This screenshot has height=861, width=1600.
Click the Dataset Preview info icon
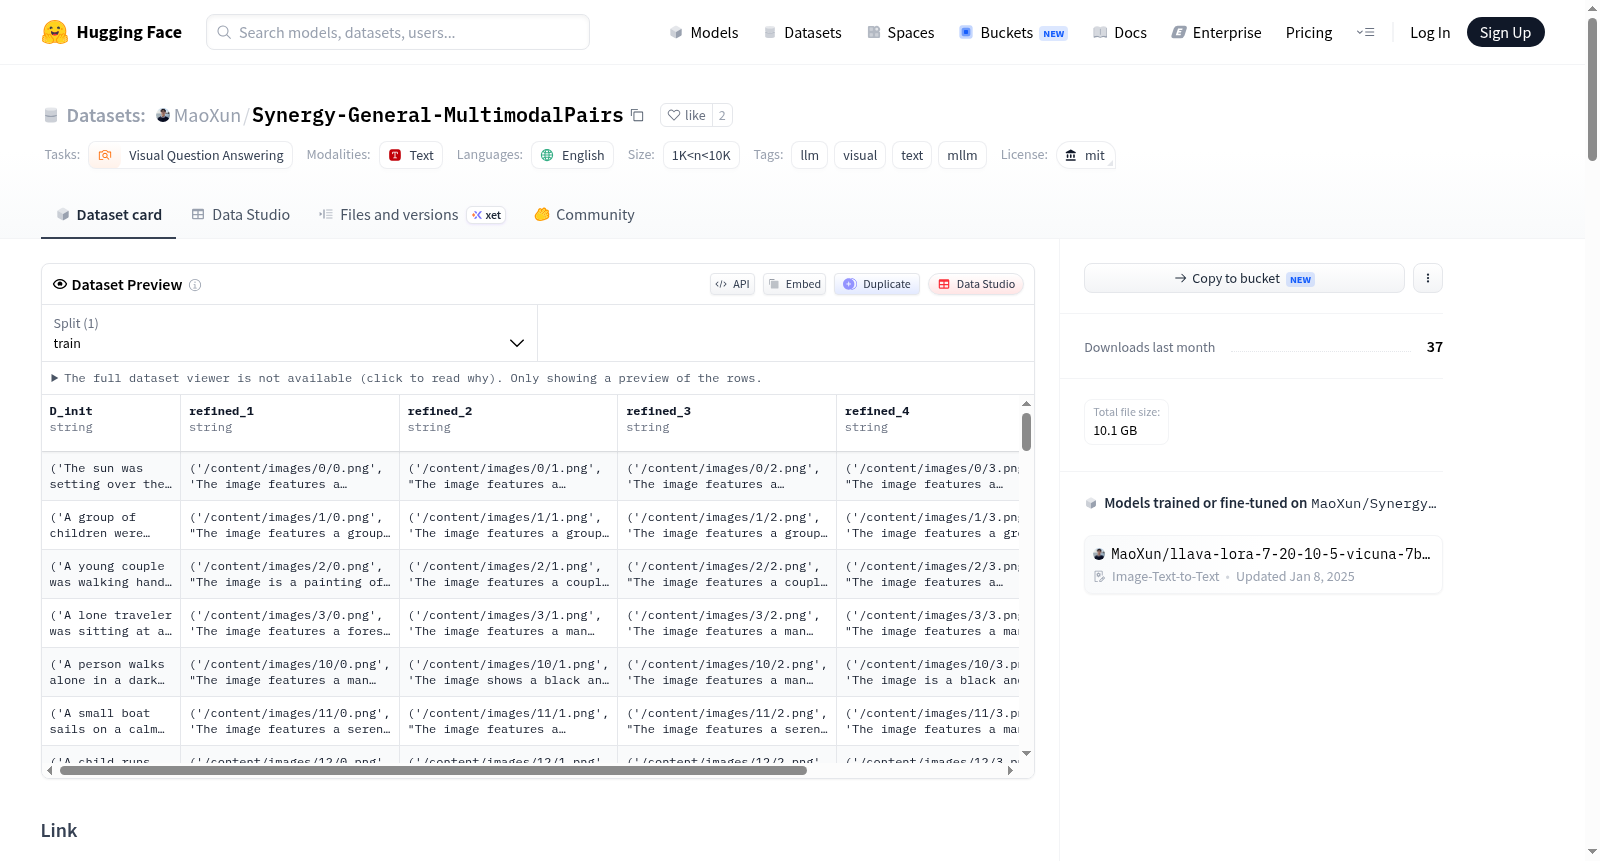click(195, 285)
